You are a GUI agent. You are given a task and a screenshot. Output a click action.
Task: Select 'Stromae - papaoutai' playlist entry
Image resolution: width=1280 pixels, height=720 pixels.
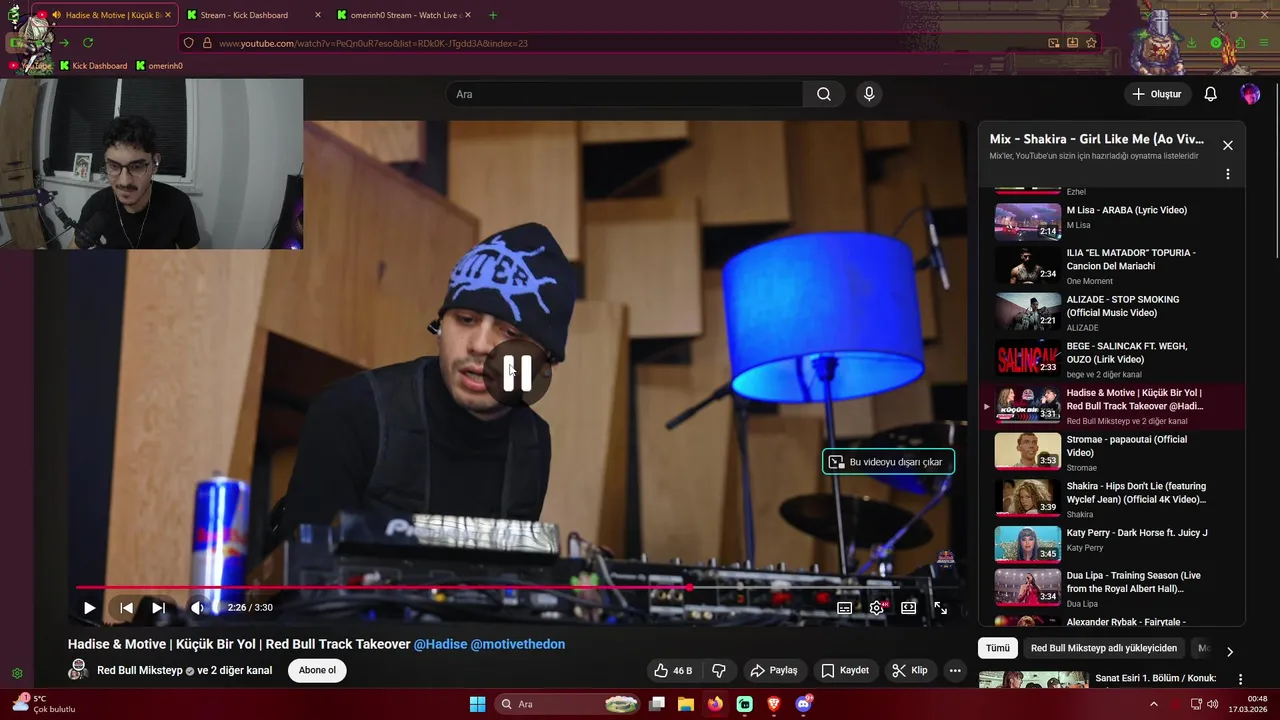pyautogui.click(x=1110, y=453)
